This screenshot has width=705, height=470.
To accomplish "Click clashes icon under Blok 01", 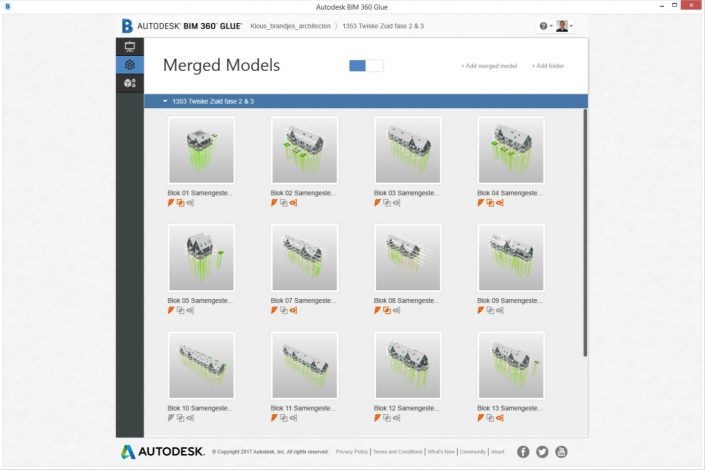I will click(180, 203).
